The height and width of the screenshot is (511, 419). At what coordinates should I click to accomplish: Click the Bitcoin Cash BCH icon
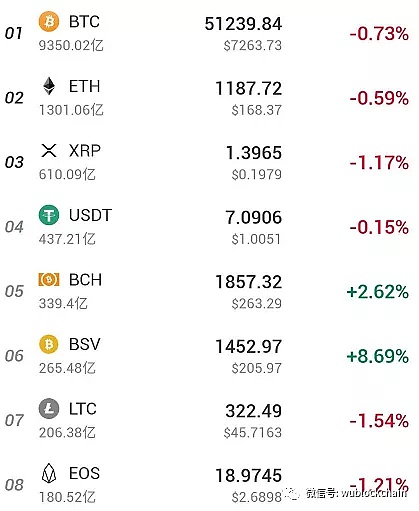click(49, 279)
